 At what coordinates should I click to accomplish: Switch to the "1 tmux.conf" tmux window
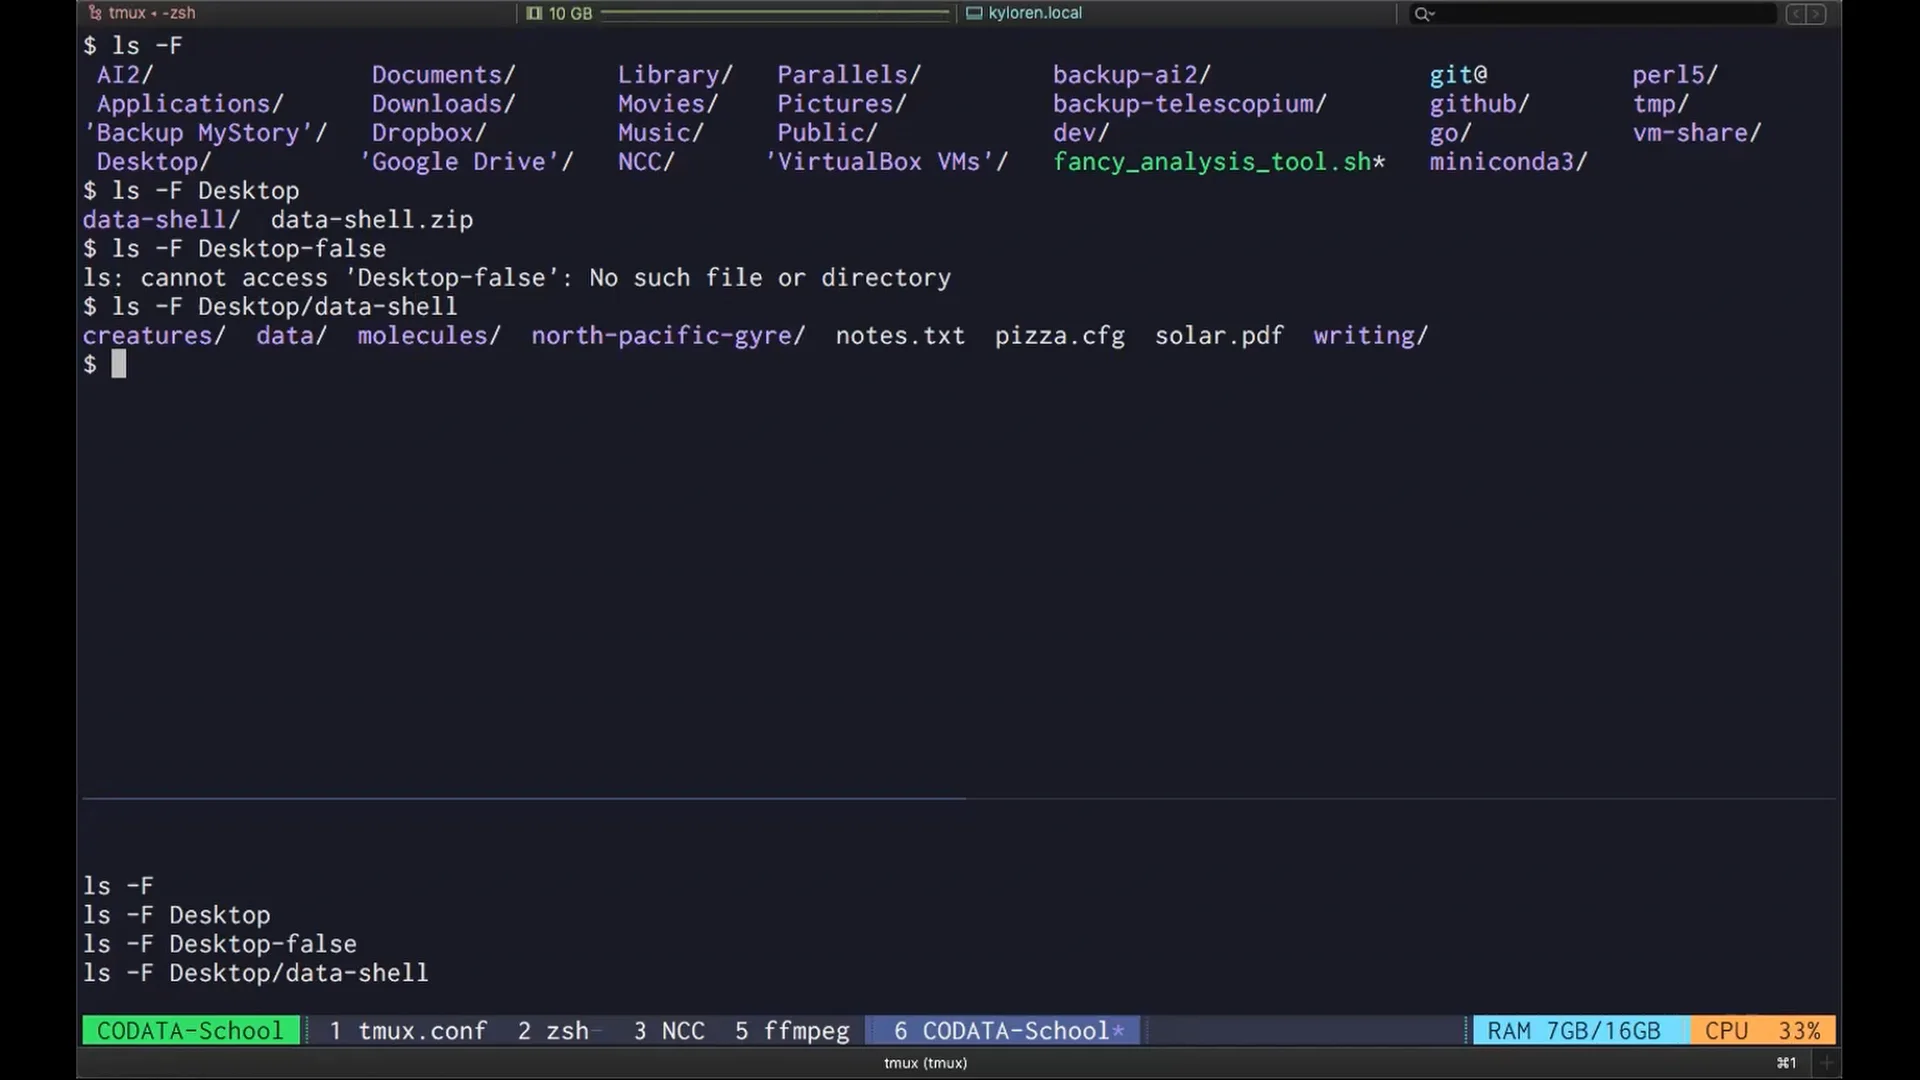tap(409, 1030)
